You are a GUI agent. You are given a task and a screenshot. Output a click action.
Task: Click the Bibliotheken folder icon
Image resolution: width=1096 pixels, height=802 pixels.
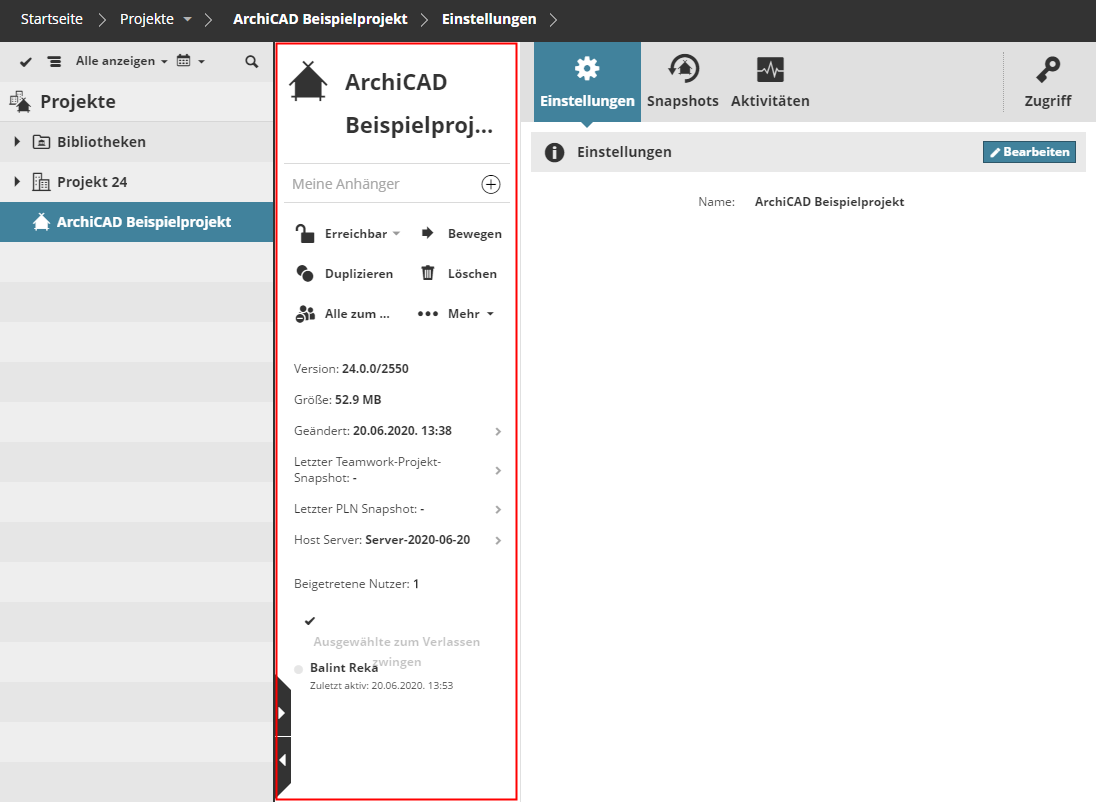click(41, 142)
